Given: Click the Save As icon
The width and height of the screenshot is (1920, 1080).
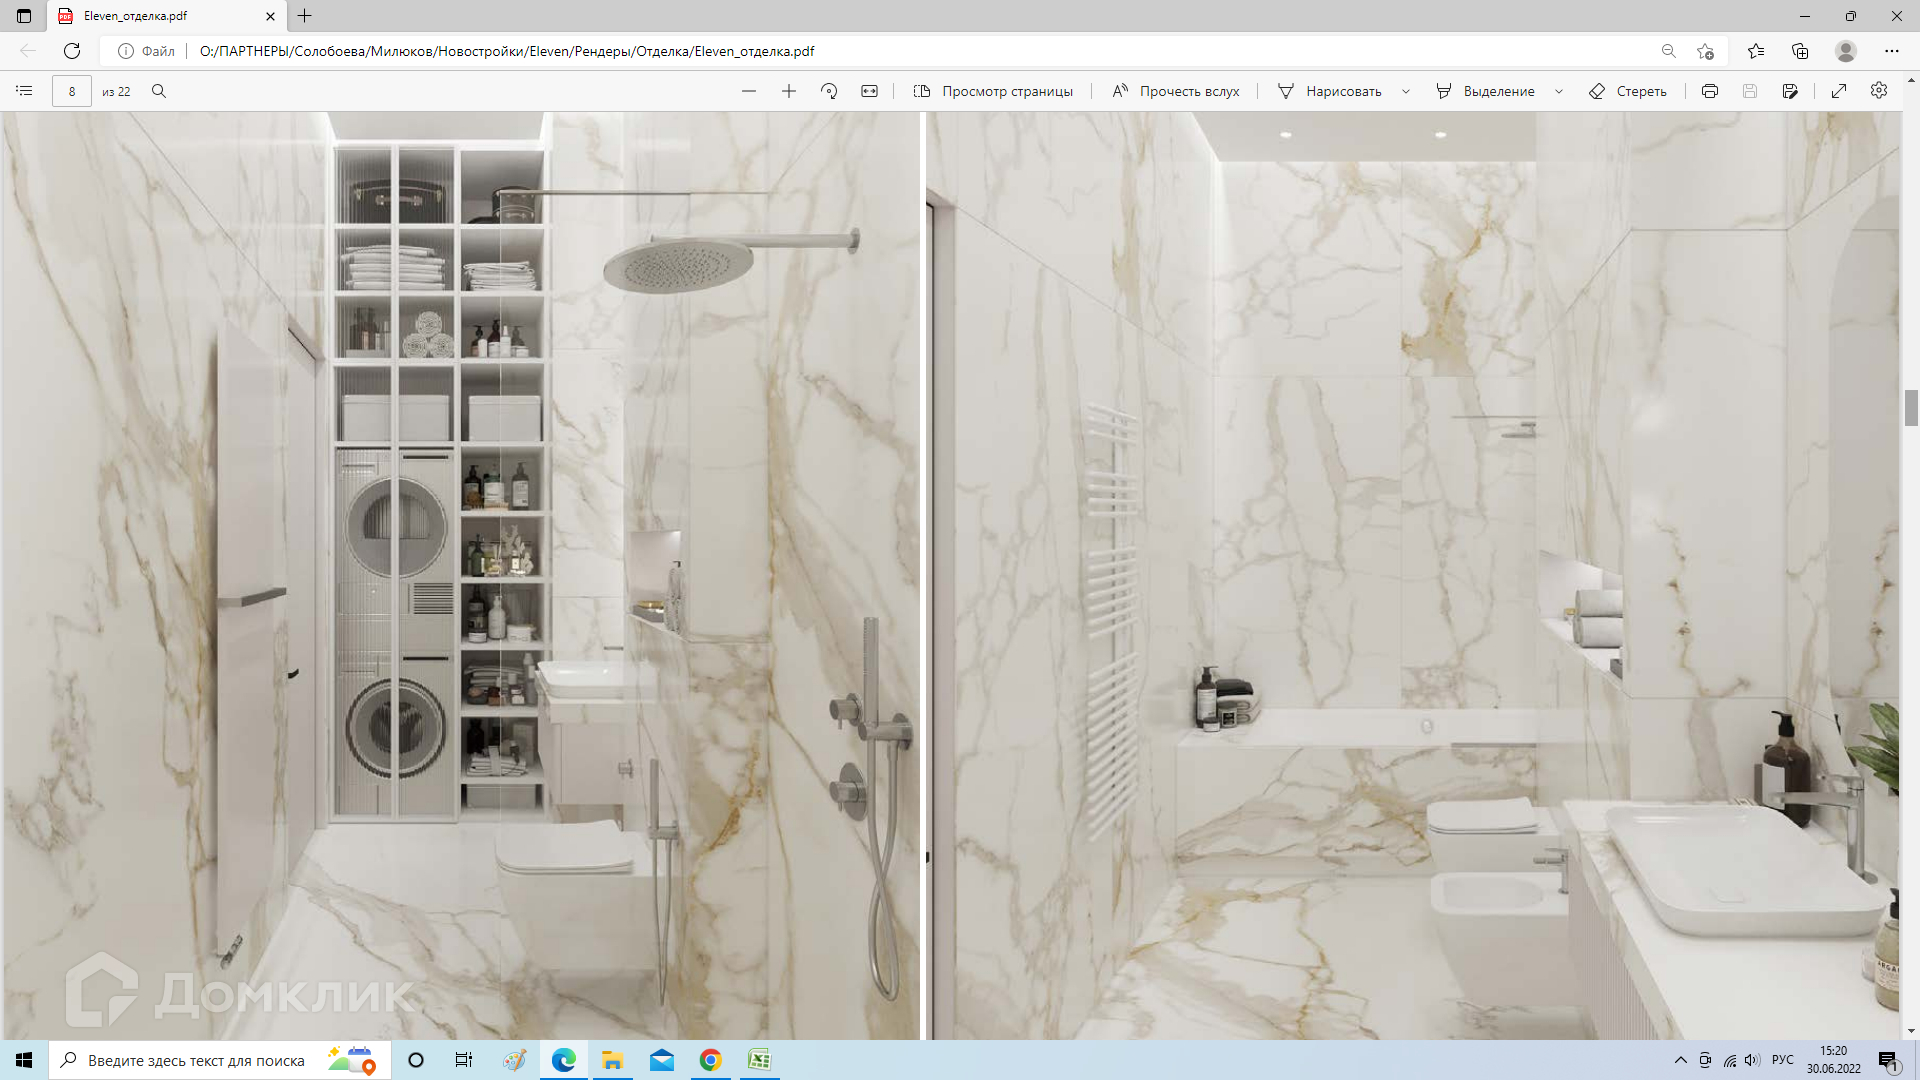Looking at the screenshot, I should coord(1790,91).
